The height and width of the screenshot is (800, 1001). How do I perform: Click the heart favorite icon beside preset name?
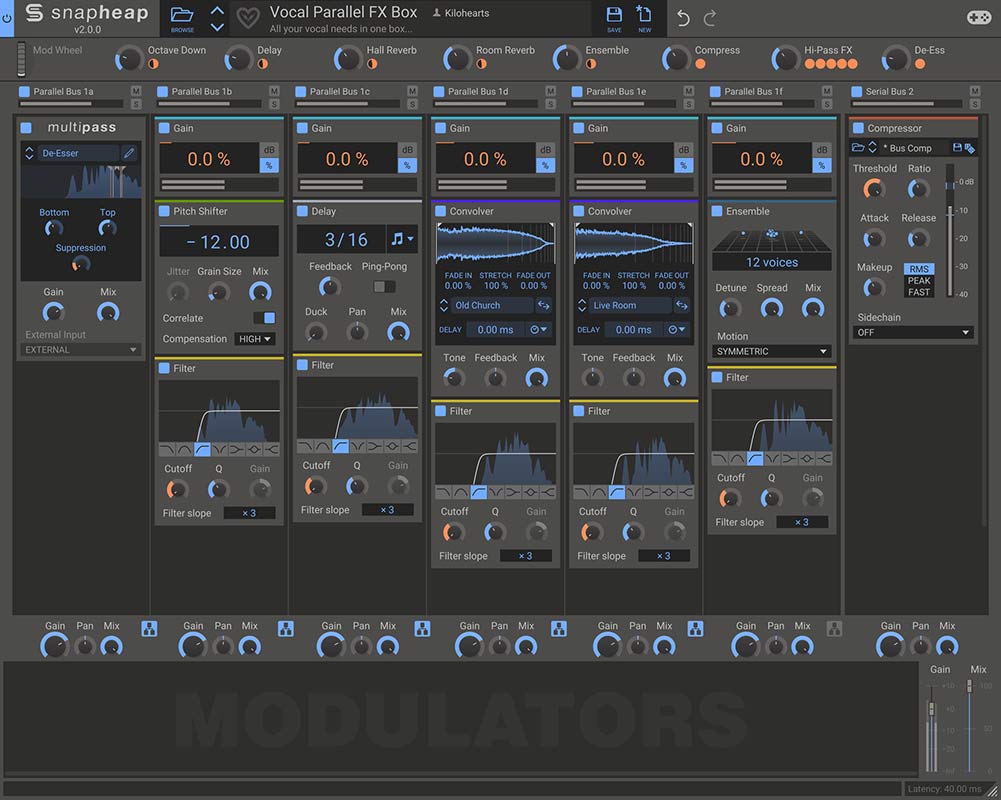pos(247,17)
